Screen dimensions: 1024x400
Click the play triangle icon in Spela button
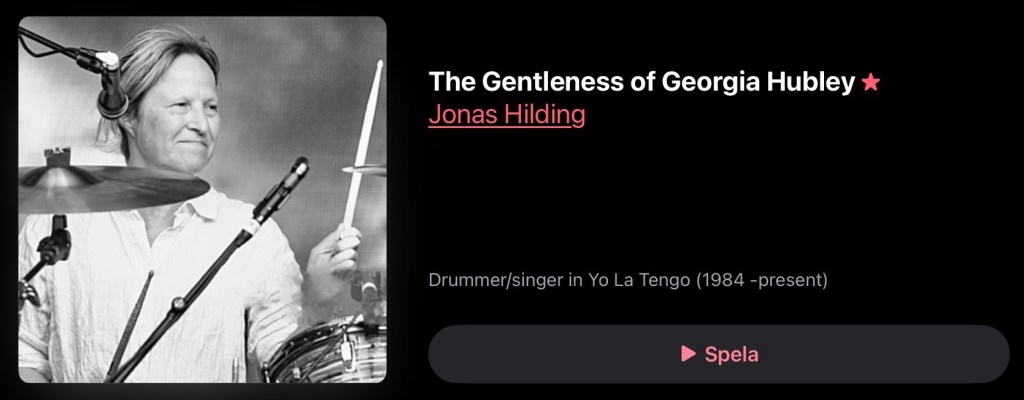pyautogui.click(x=688, y=354)
